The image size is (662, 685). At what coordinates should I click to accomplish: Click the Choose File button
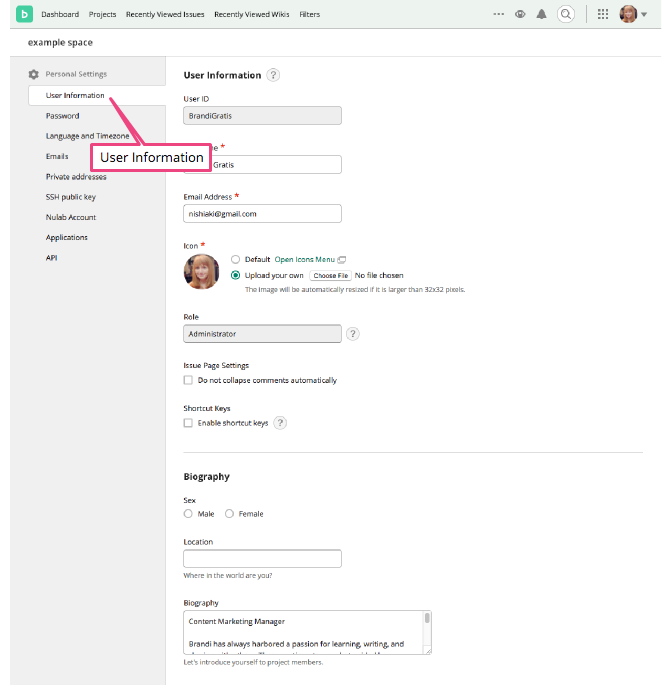[330, 276]
